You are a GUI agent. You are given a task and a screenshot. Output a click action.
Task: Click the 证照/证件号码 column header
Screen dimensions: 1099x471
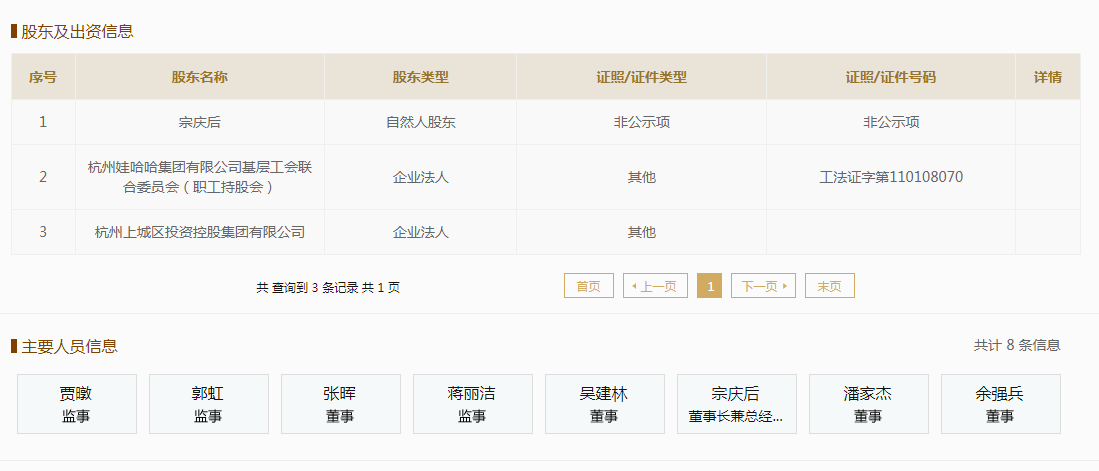[890, 77]
